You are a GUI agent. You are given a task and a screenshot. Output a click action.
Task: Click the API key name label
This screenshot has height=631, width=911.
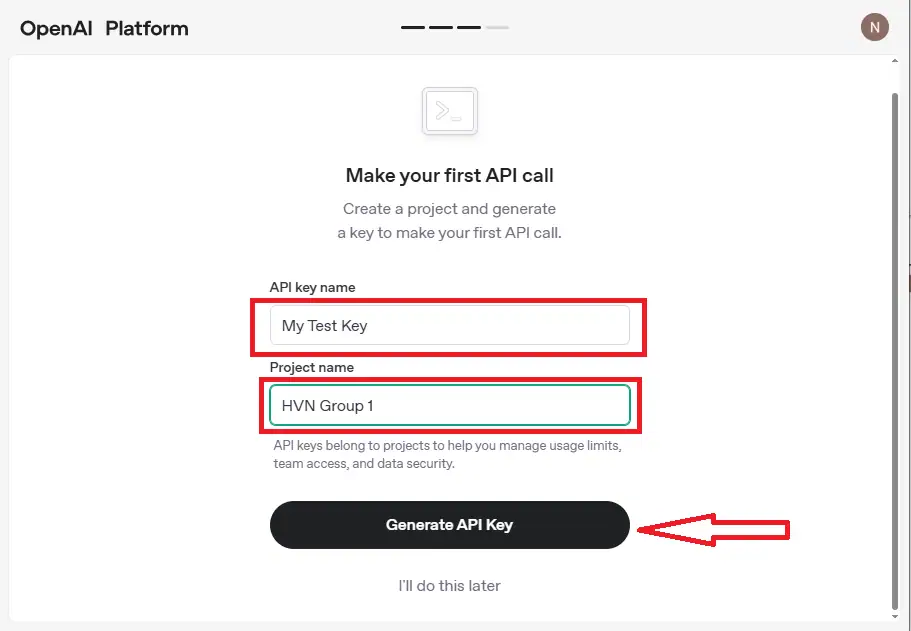coord(312,287)
